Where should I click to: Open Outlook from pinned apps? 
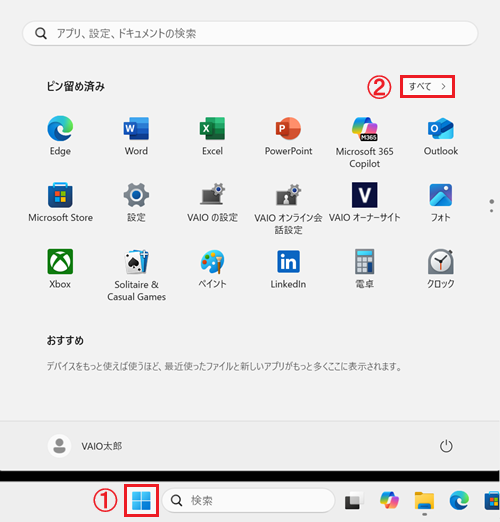pos(441,135)
